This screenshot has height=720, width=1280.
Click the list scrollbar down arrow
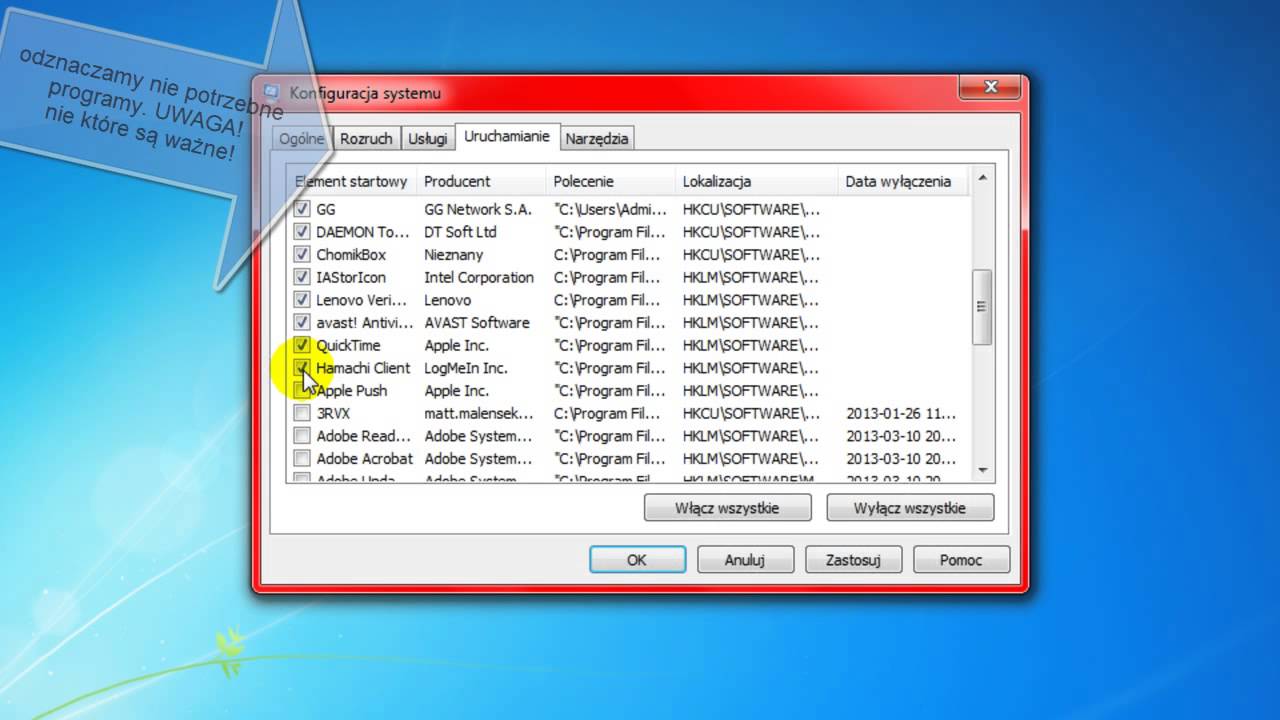click(x=982, y=470)
